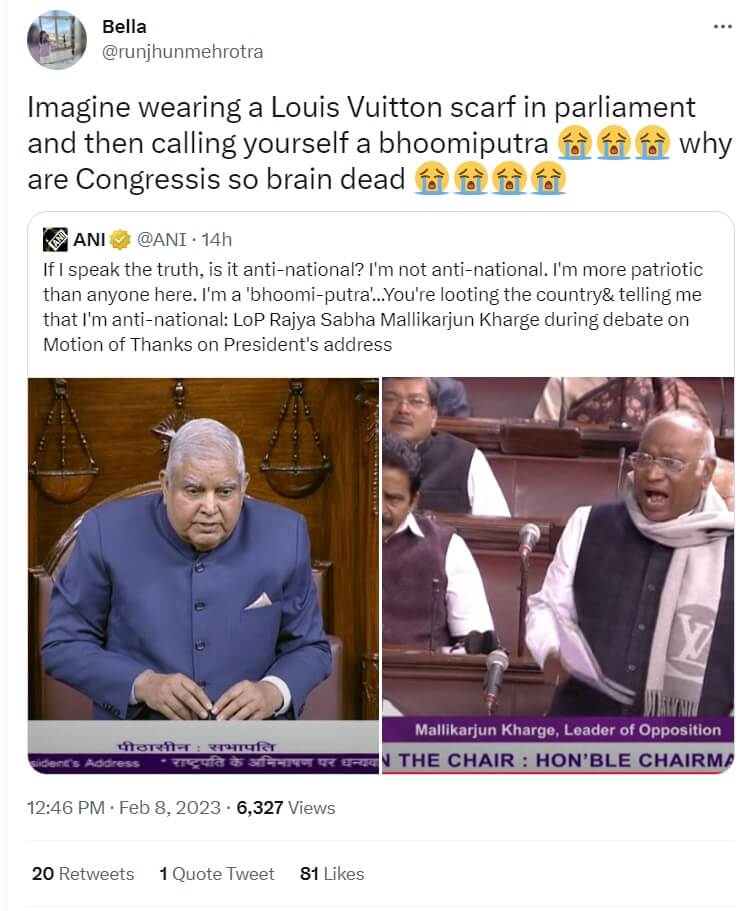Open the right image of Kharge speaking
The width and height of the screenshot is (755, 911).
pos(558,576)
